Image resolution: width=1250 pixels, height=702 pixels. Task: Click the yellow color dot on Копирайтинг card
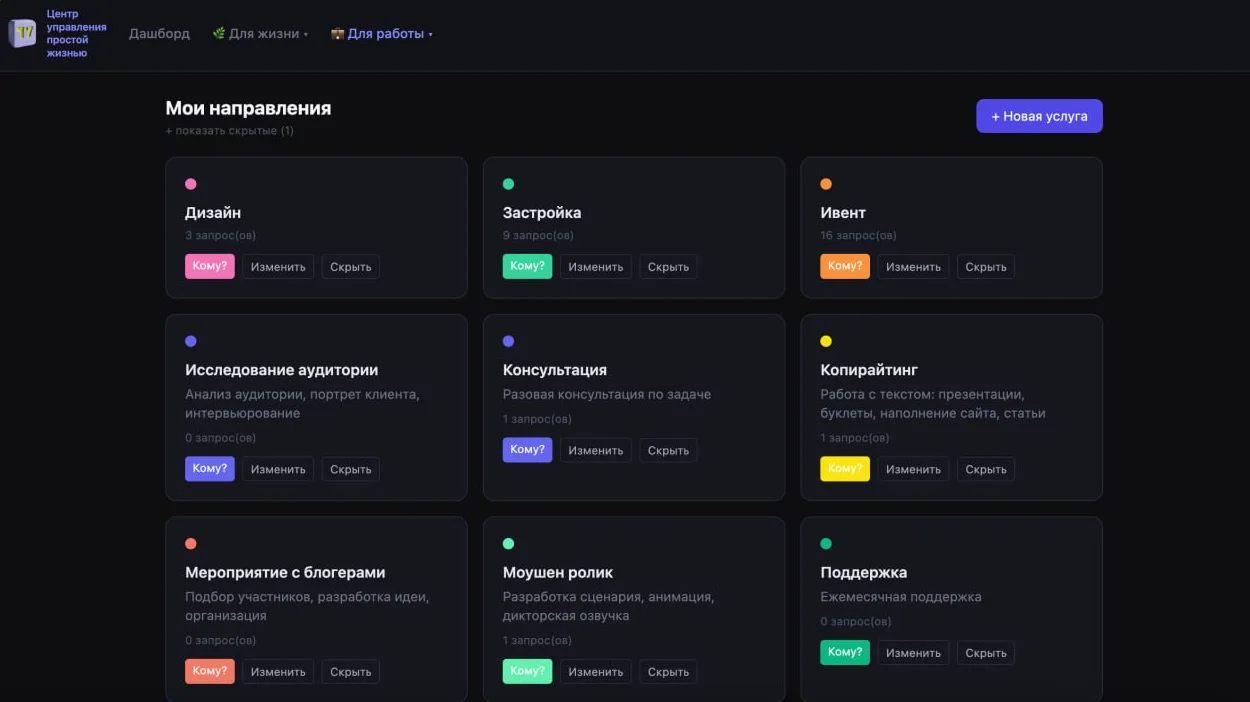[x=826, y=341]
